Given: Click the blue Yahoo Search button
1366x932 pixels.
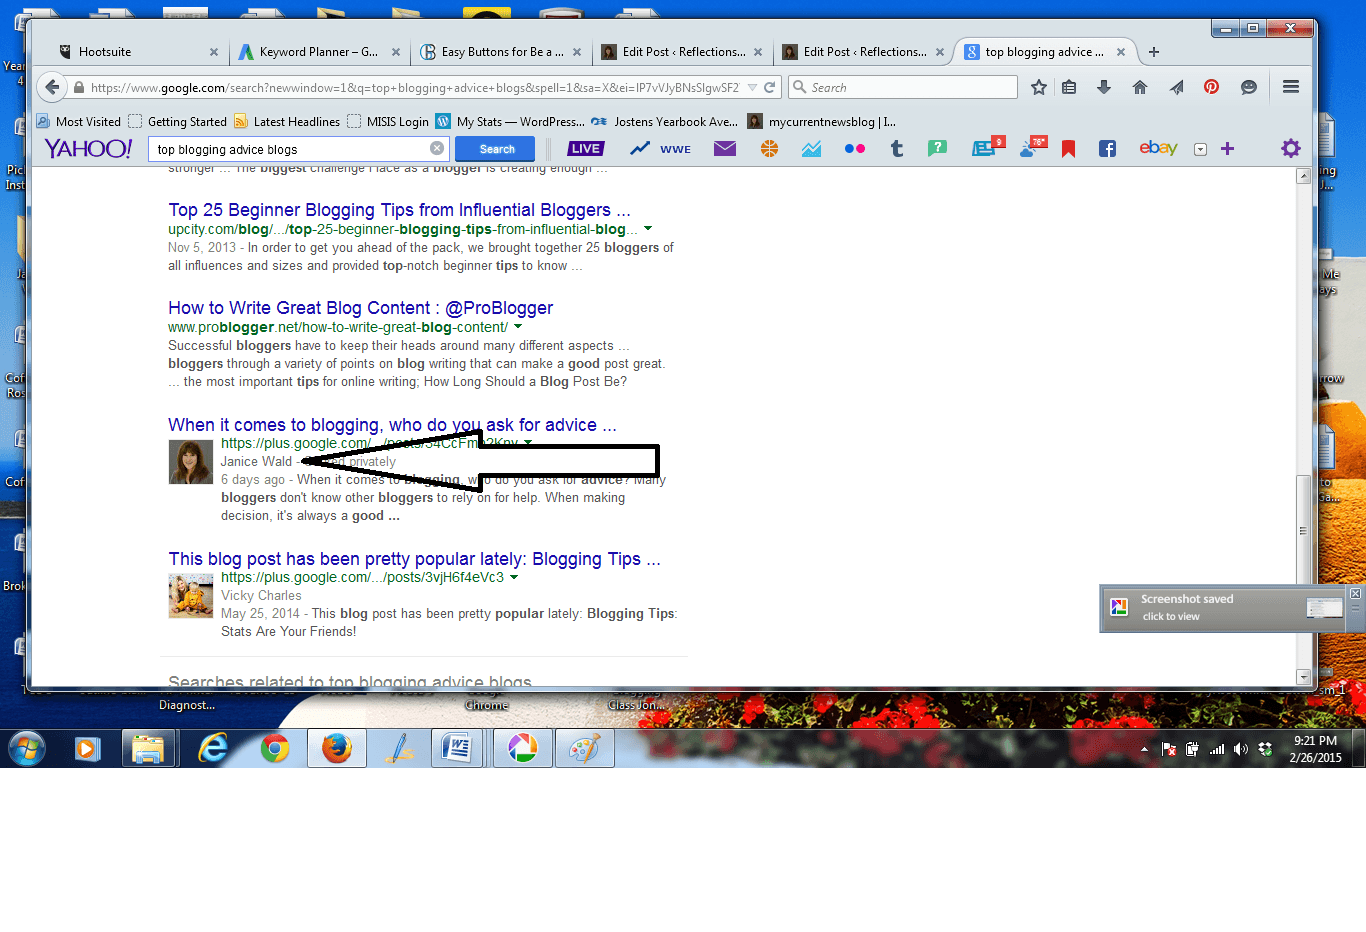Looking at the screenshot, I should (495, 149).
